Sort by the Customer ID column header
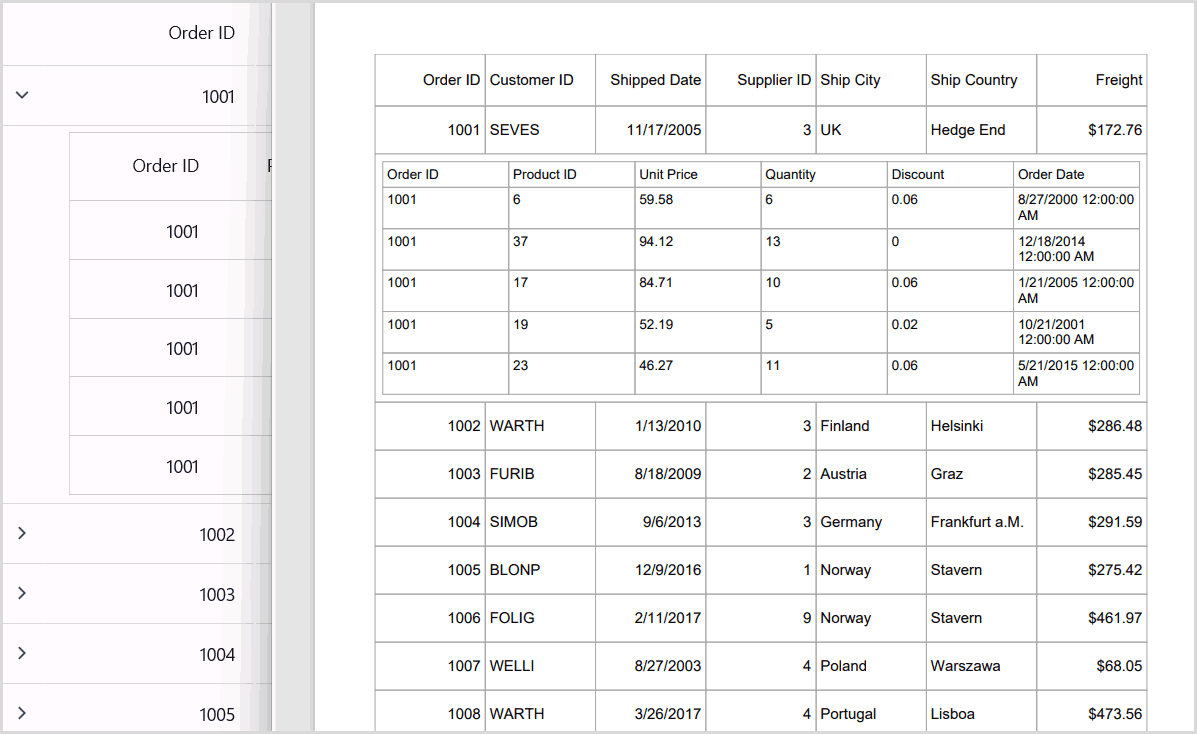The image size is (1197, 734). (x=530, y=79)
